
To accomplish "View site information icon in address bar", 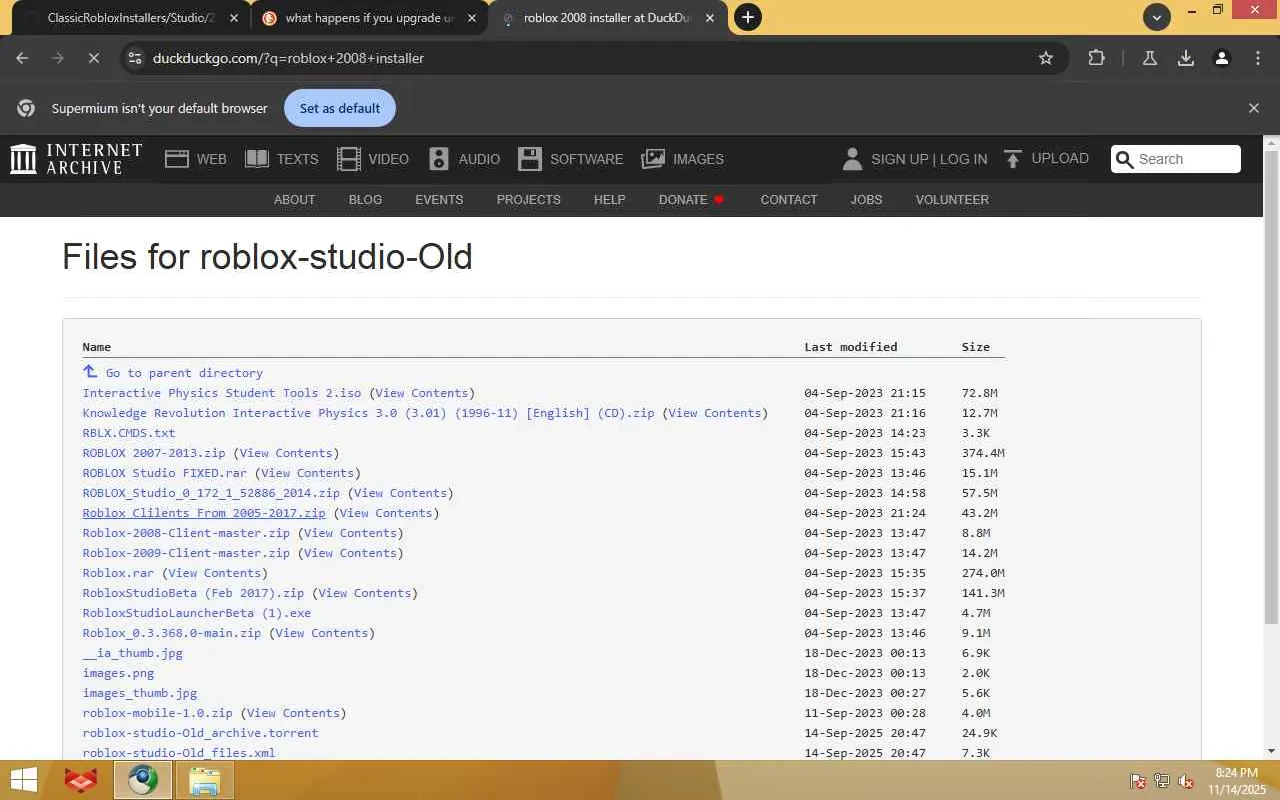I will tap(136, 58).
